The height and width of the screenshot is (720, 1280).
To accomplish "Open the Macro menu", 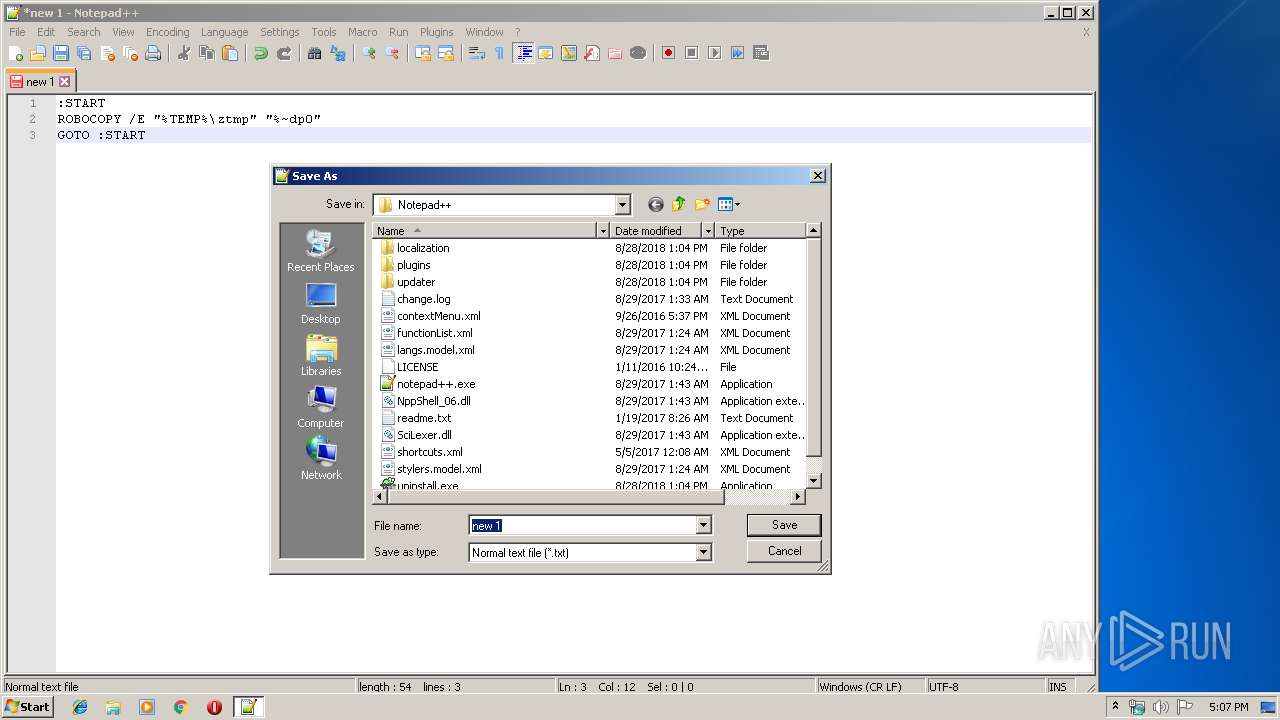I will click(362, 32).
